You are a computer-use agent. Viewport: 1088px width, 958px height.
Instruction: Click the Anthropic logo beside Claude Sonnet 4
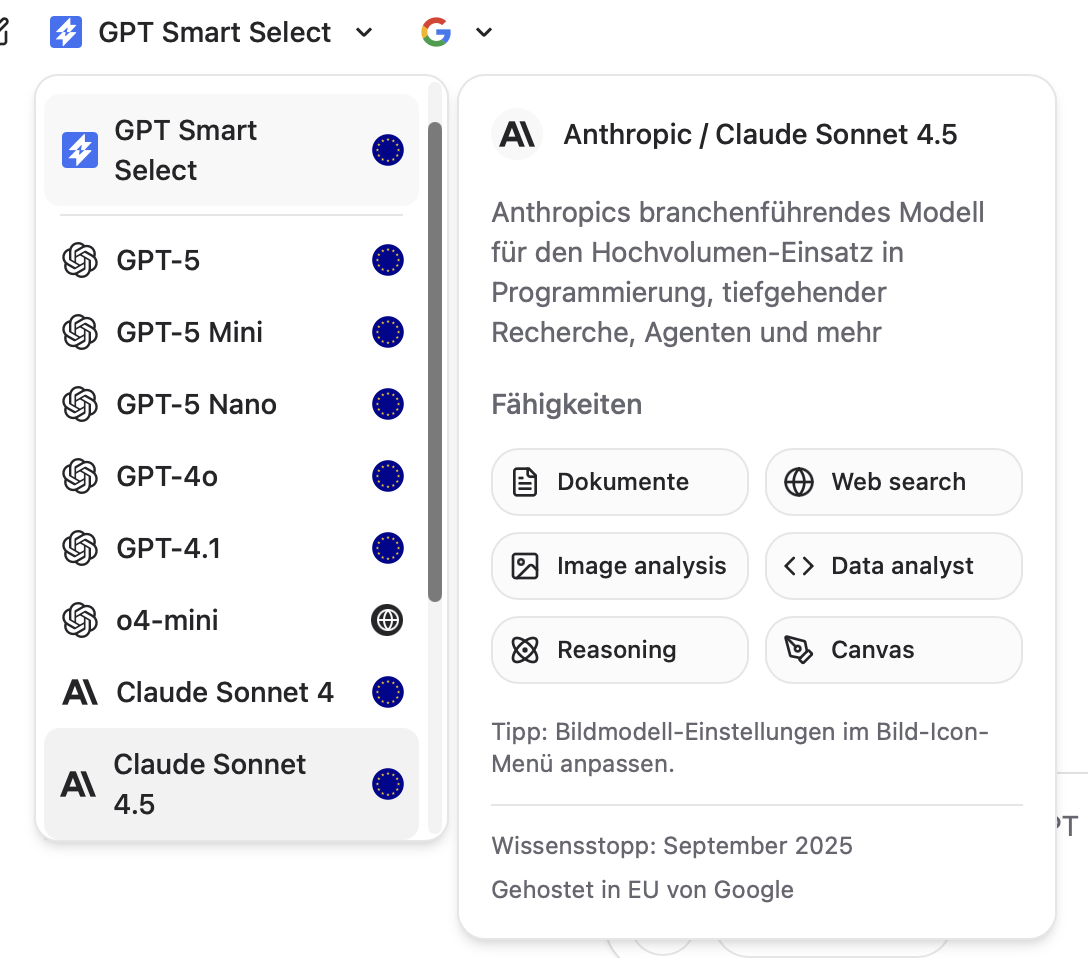[x=80, y=692]
